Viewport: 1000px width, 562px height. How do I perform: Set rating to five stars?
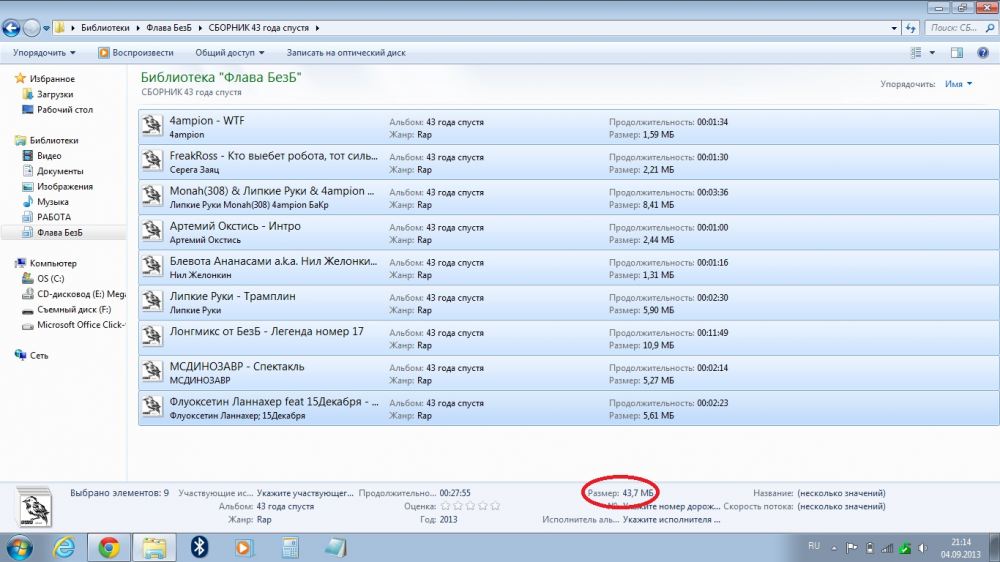(495, 506)
